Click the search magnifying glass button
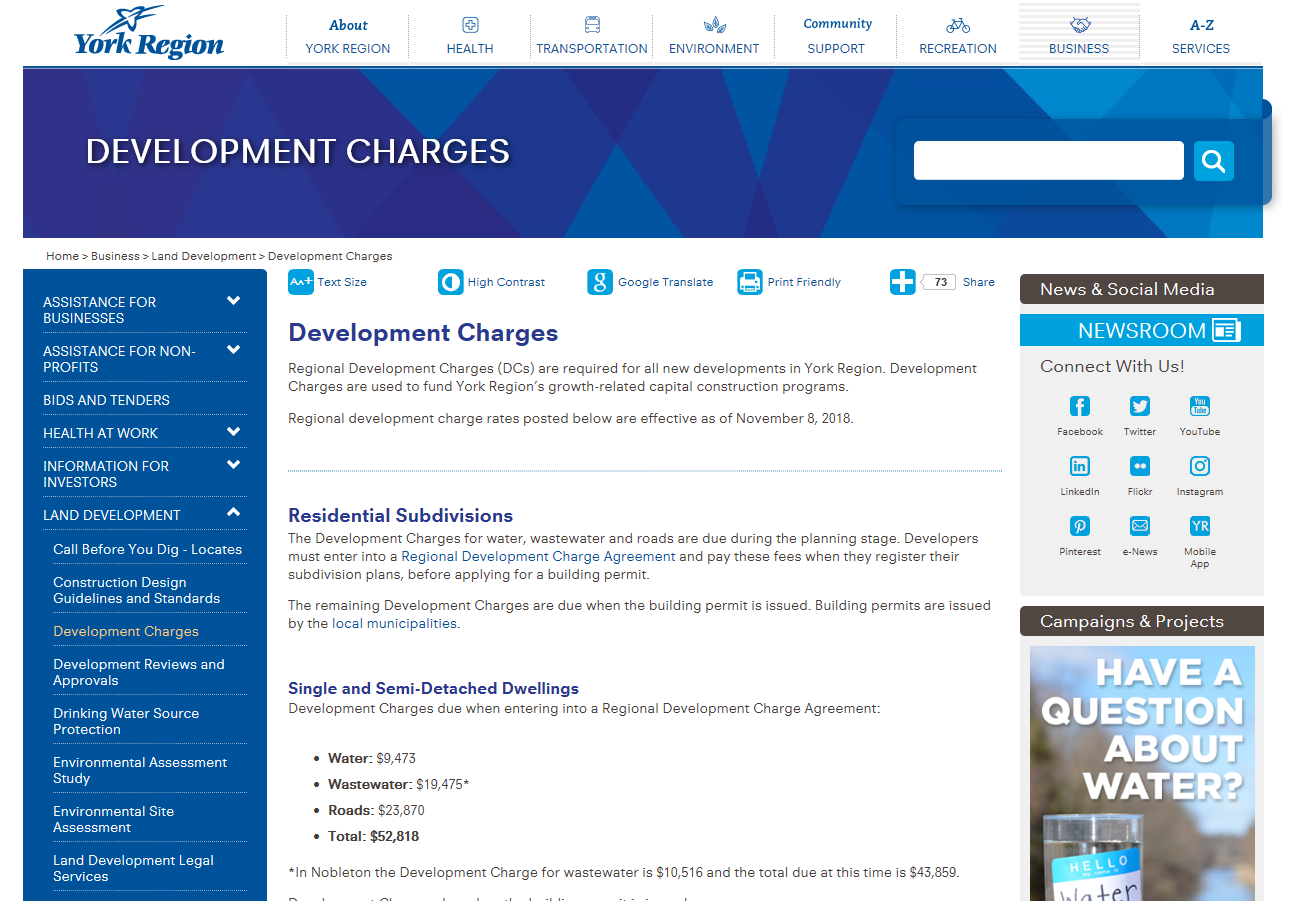 coord(1213,161)
